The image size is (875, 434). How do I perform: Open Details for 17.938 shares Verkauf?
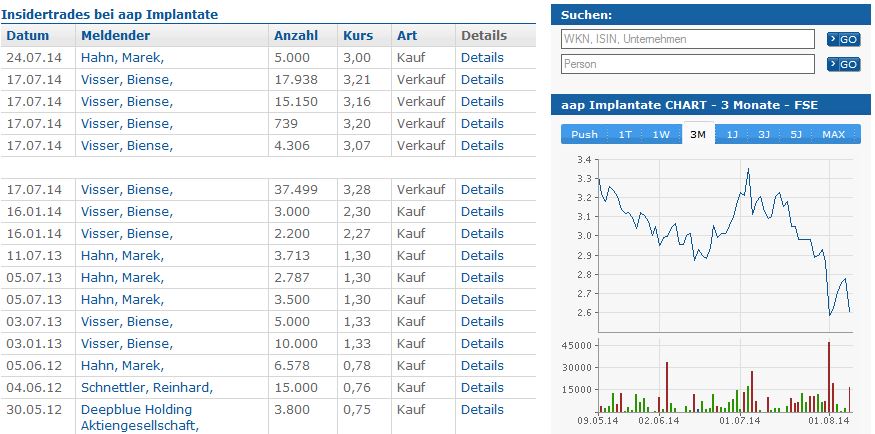(482, 80)
